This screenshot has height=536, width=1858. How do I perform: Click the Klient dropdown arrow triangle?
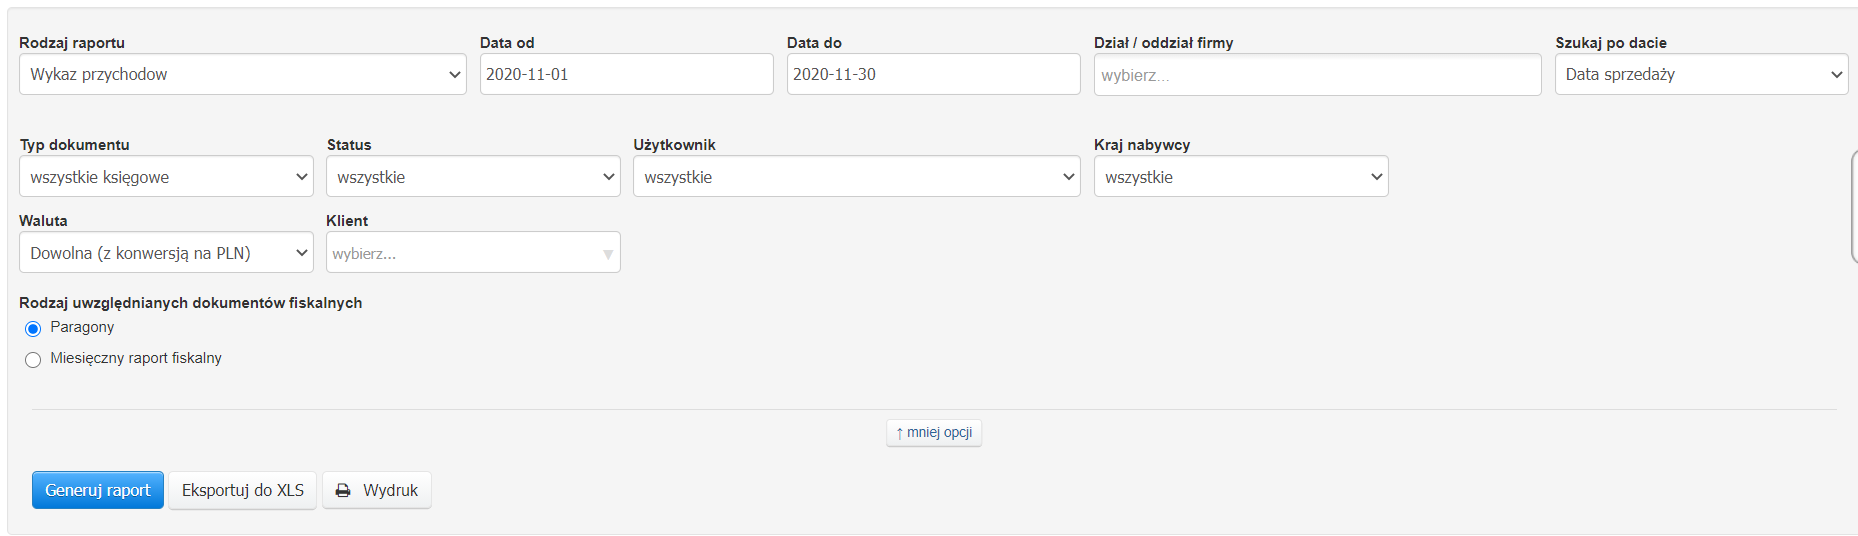point(608,254)
